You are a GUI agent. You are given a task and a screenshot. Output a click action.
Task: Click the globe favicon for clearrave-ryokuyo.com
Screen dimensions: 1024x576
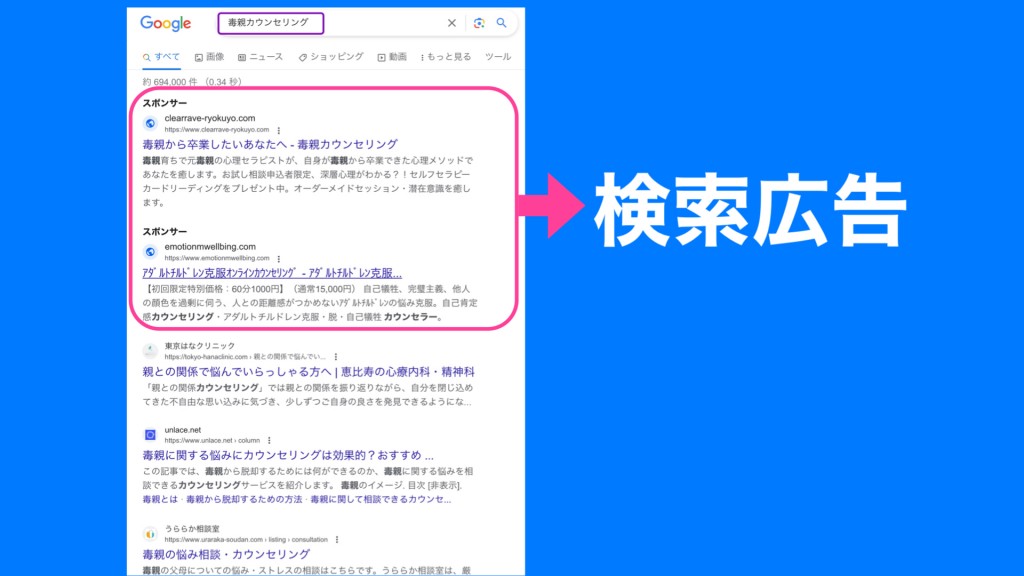pyautogui.click(x=150, y=123)
